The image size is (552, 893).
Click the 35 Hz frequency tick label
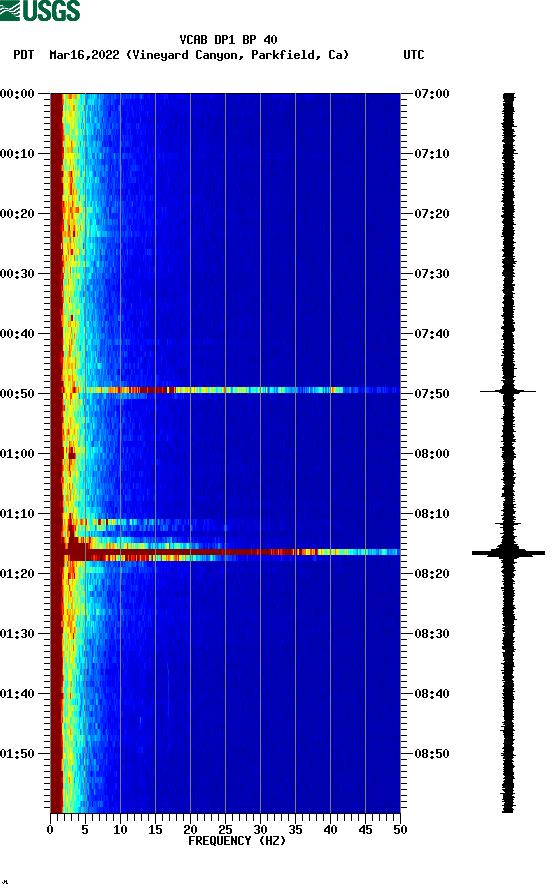pos(295,830)
